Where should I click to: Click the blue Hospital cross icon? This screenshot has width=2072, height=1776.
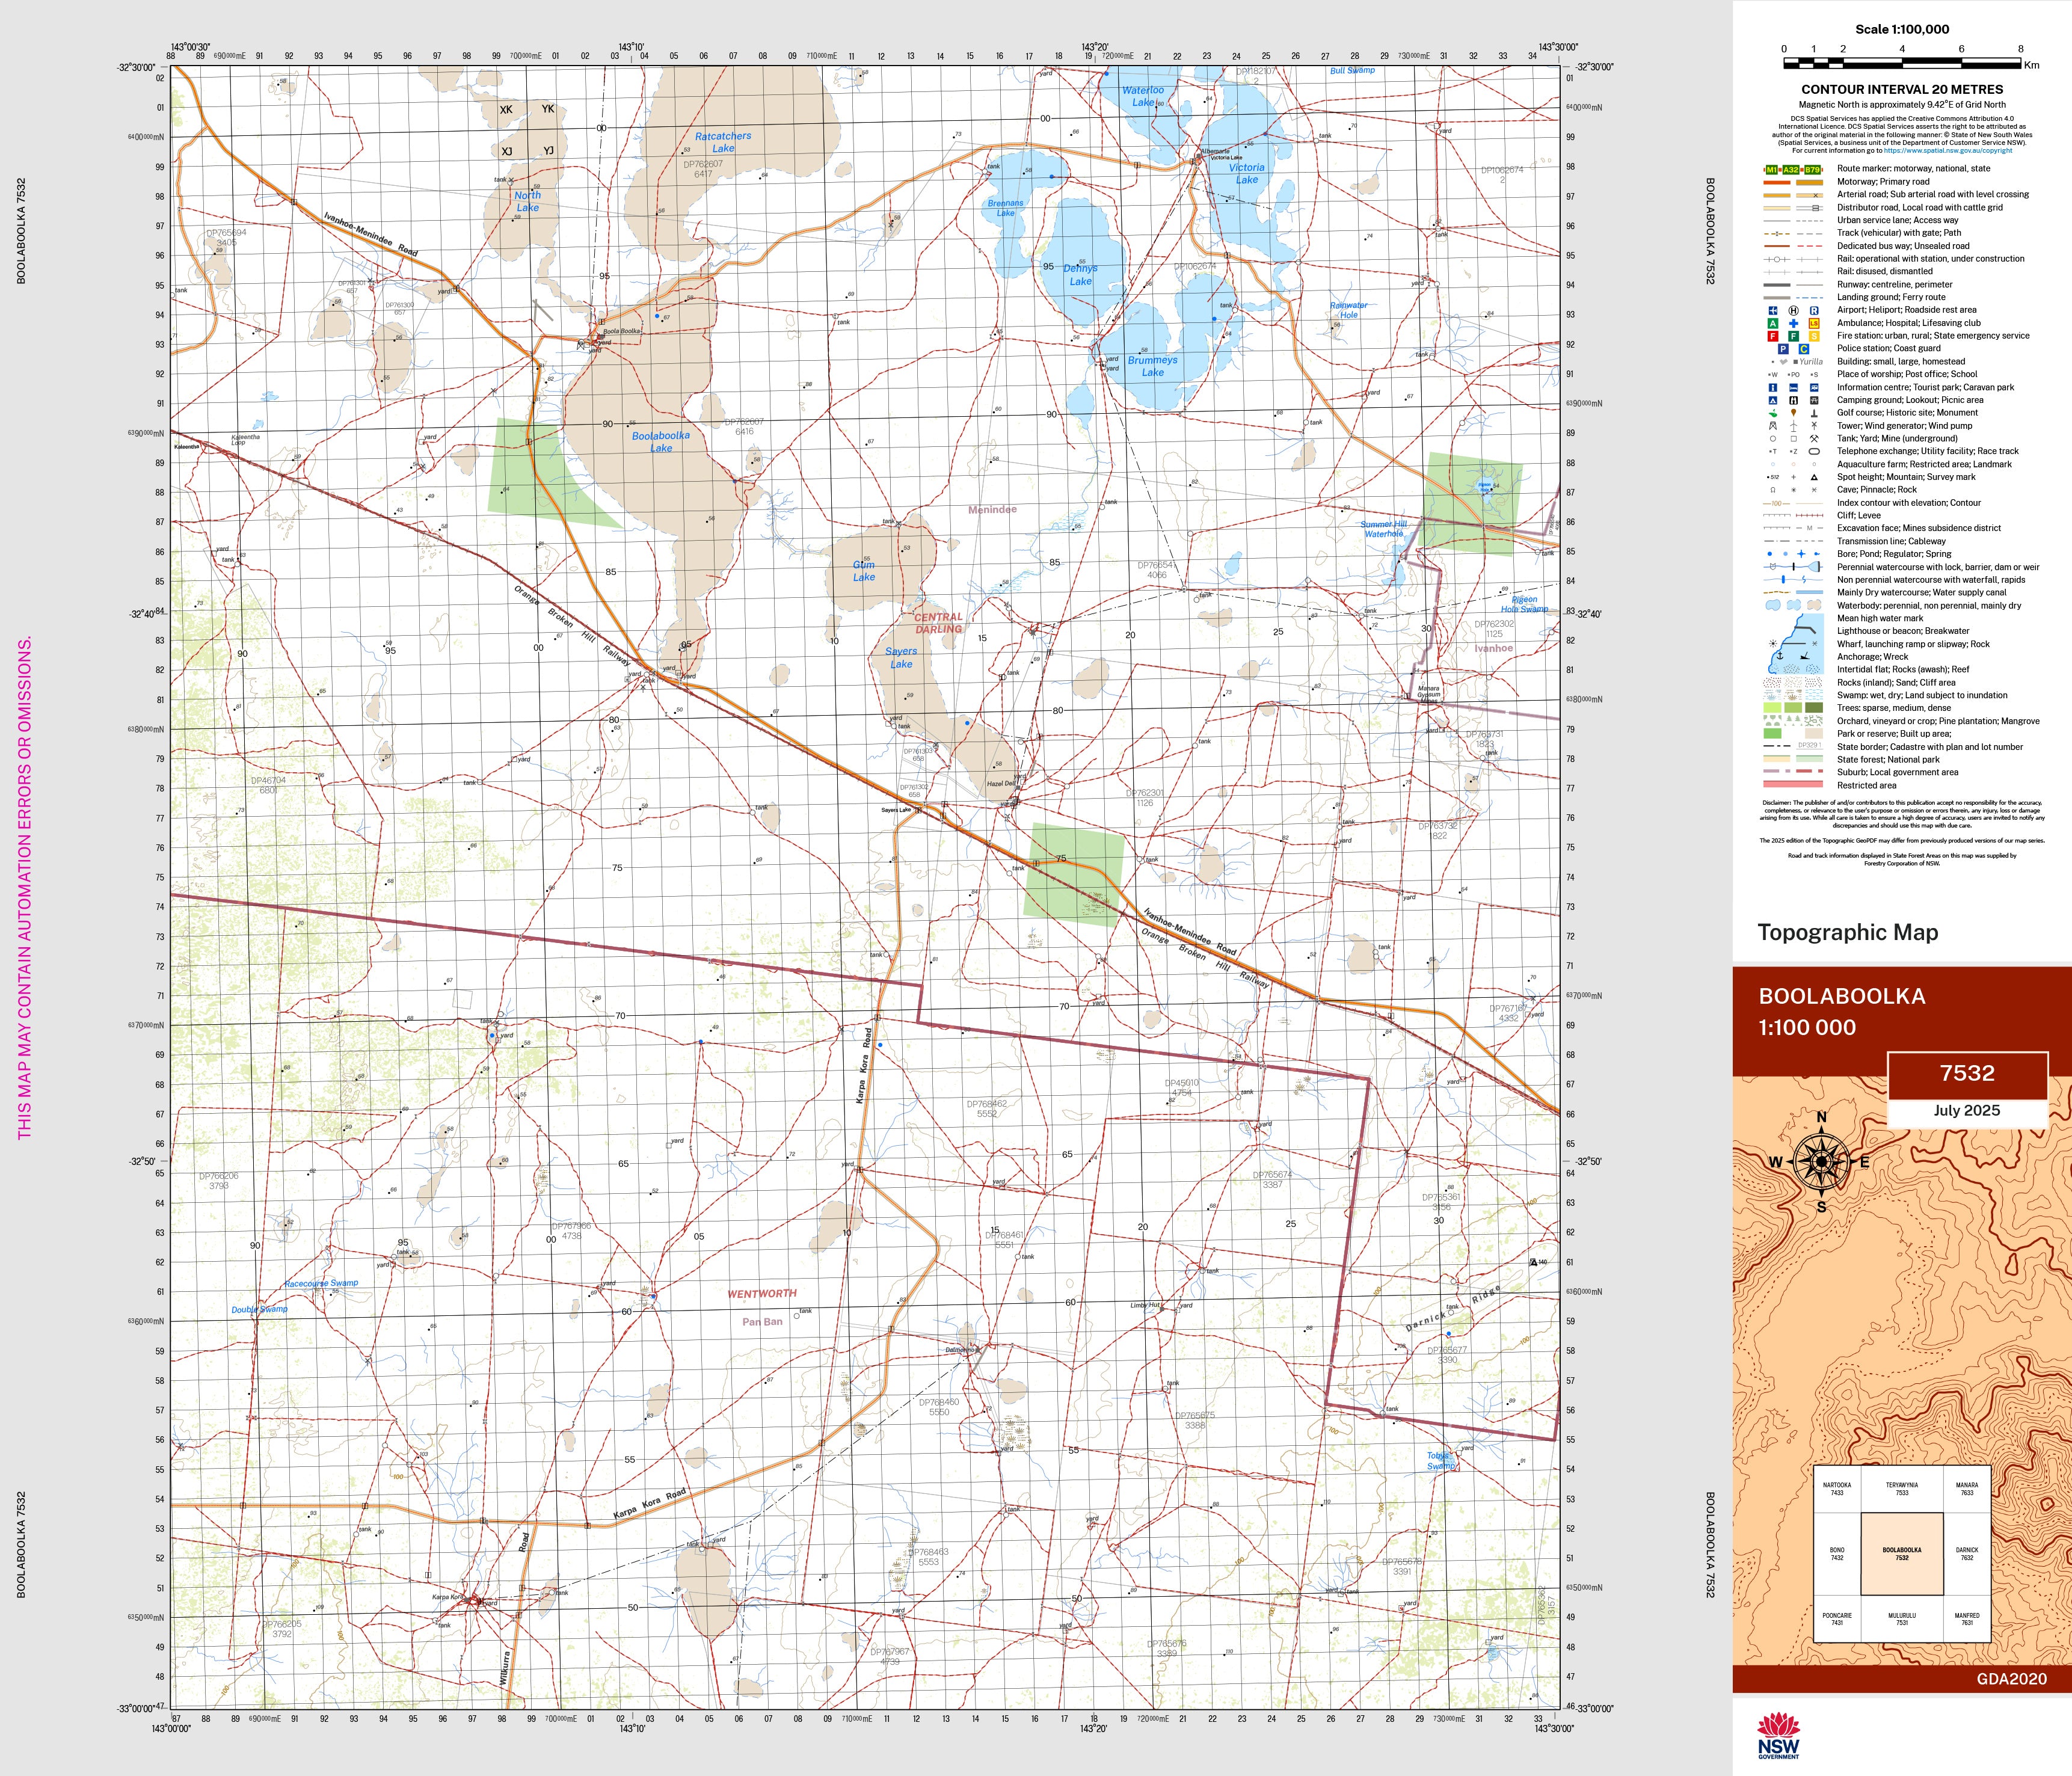click(1794, 323)
